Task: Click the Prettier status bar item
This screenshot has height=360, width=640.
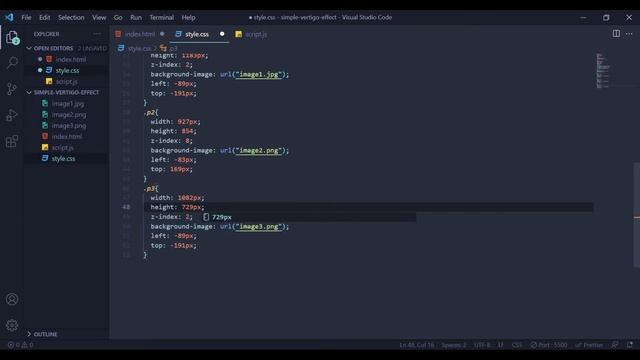Action: click(x=589, y=345)
